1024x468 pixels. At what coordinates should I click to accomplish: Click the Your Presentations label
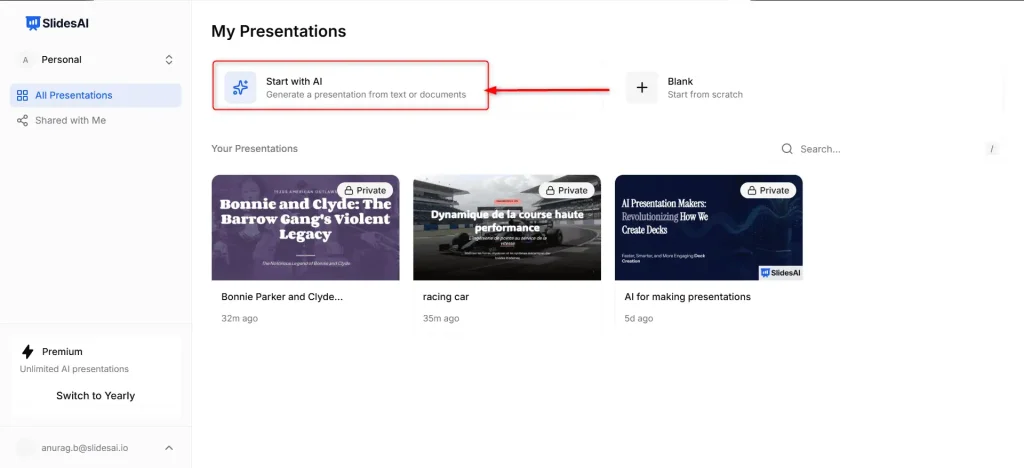[255, 149]
